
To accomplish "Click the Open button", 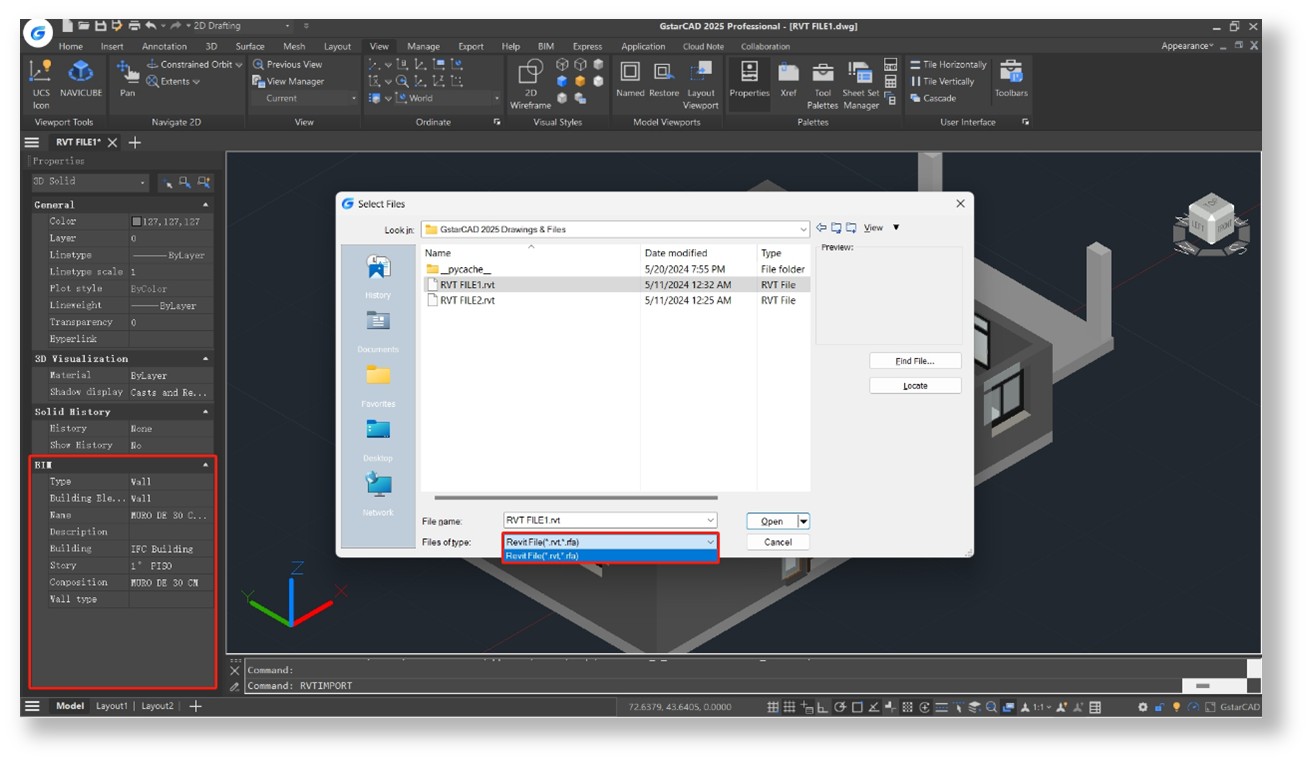I will (x=771, y=521).
